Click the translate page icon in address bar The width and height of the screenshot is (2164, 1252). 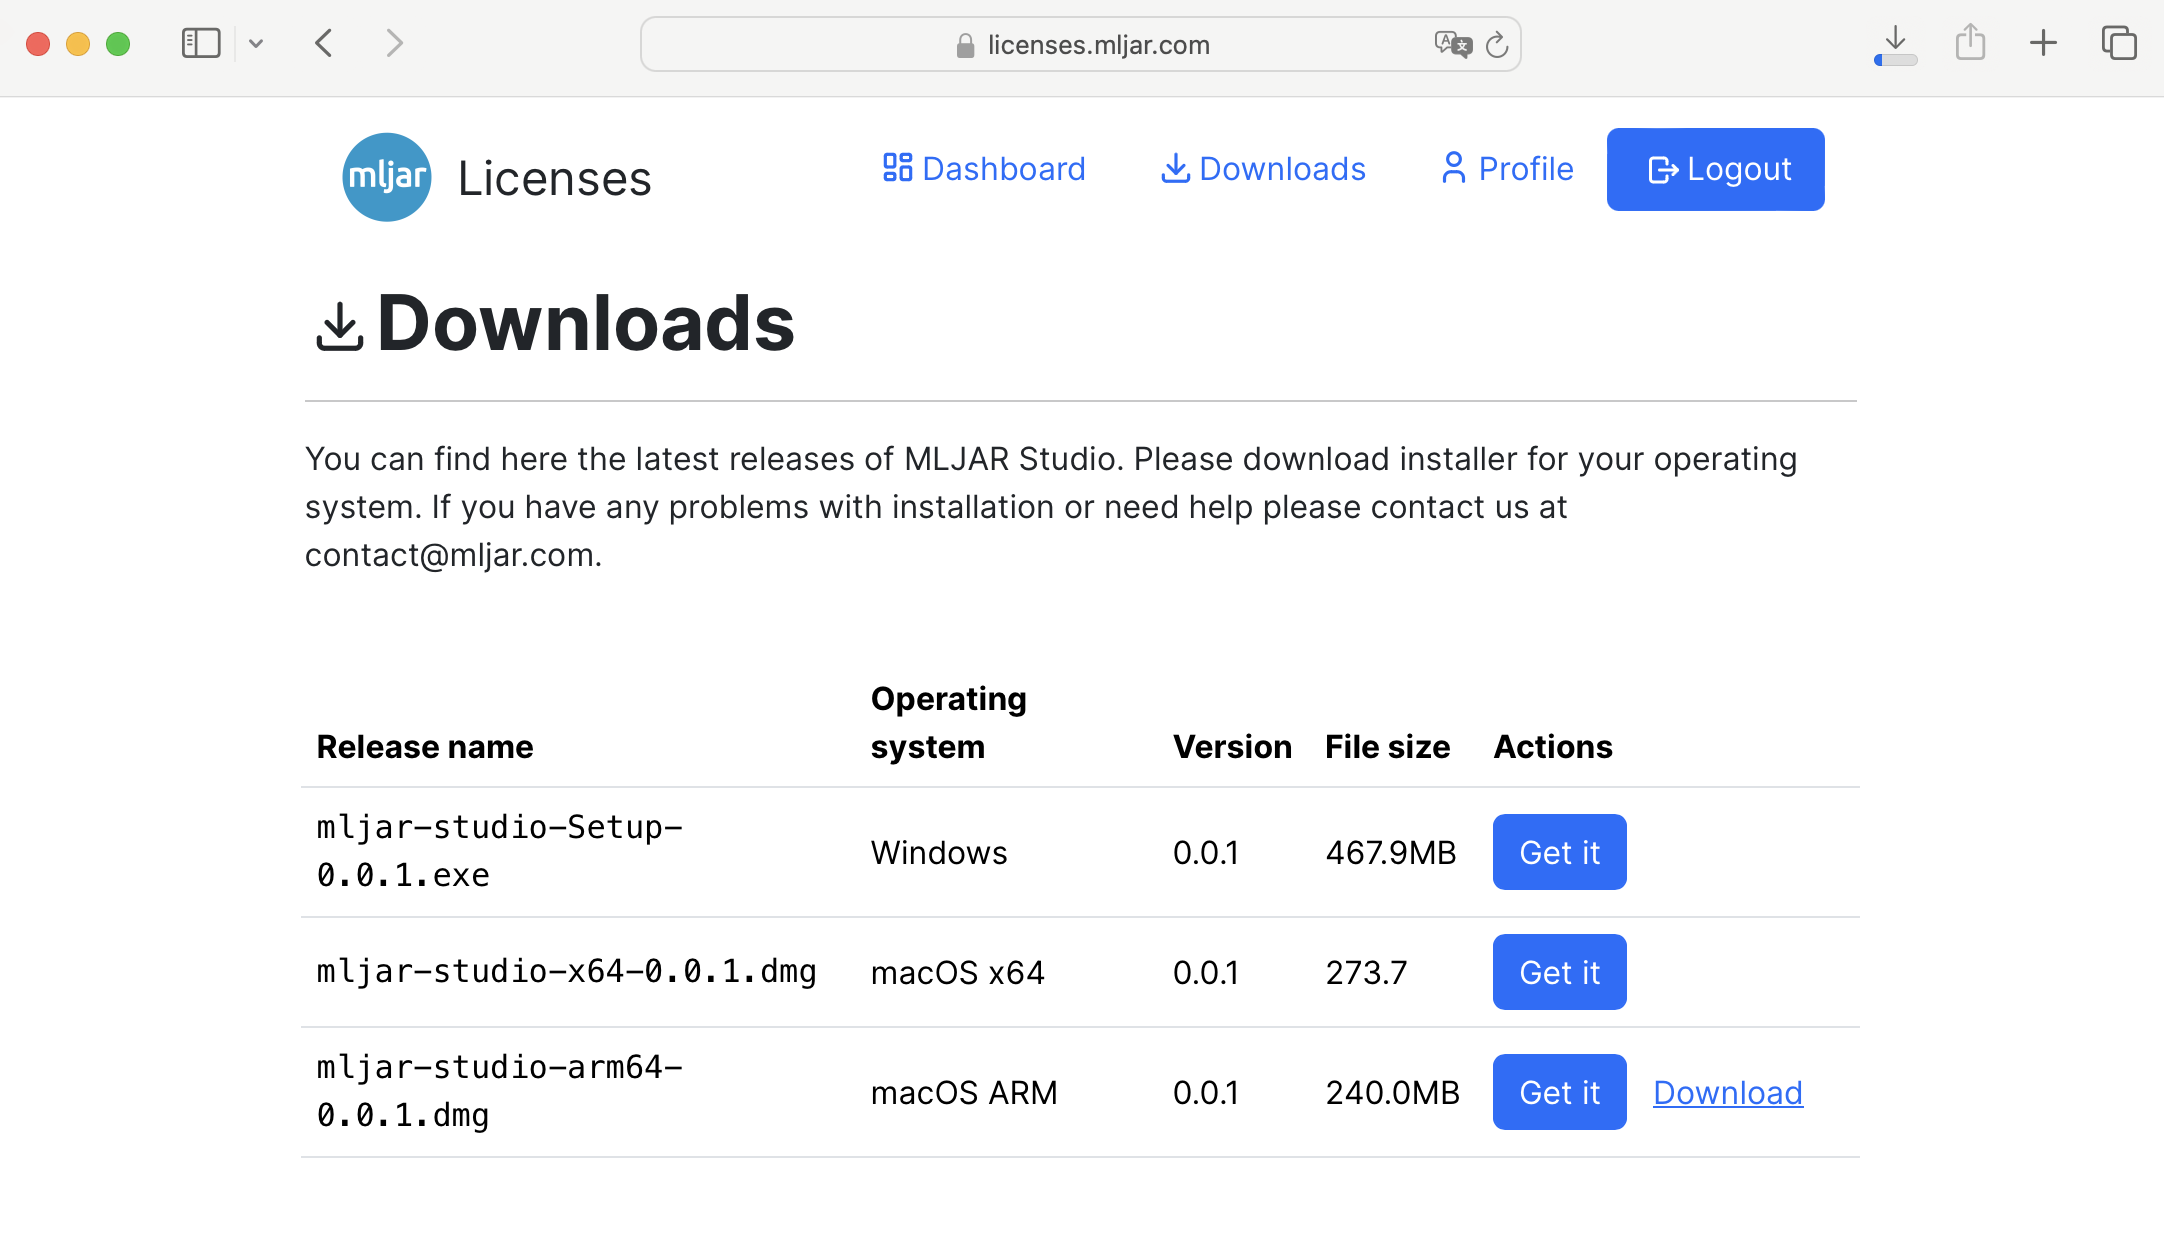point(1453,44)
